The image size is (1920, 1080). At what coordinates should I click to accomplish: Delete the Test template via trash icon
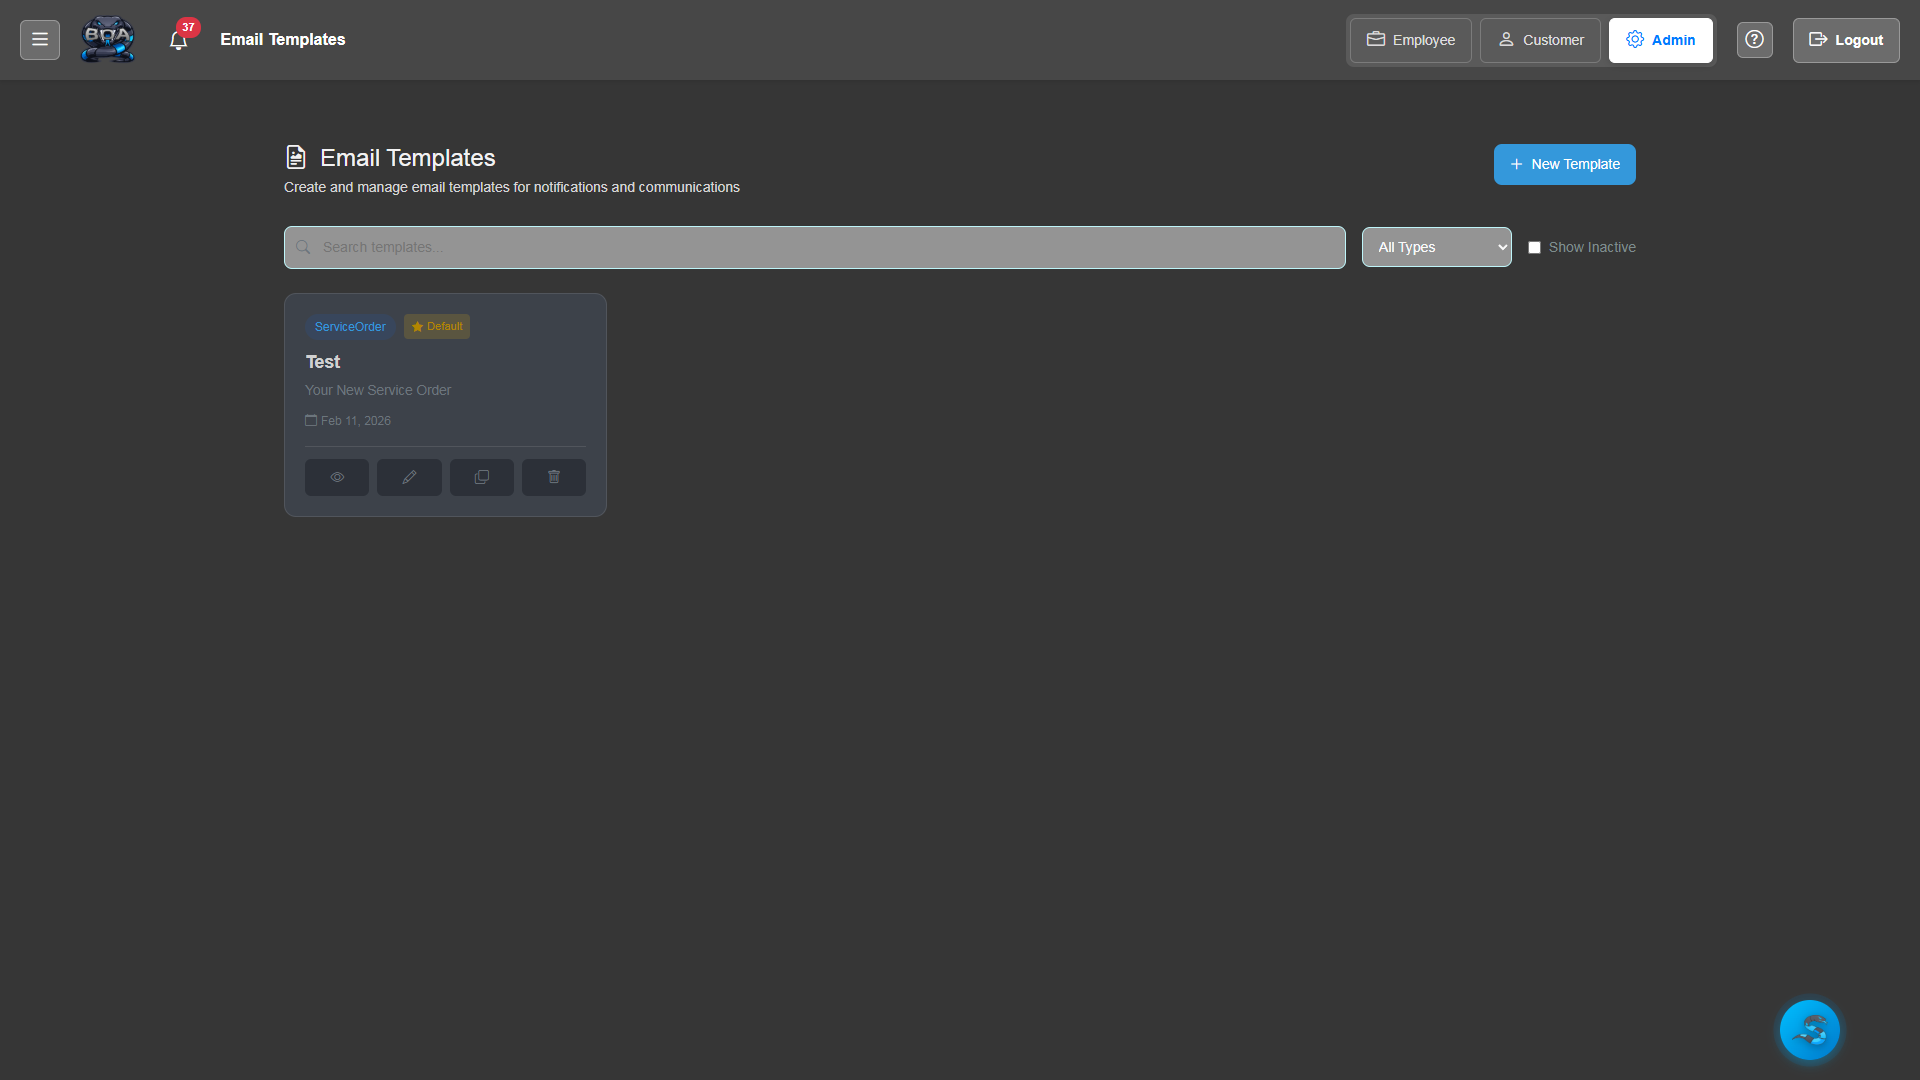pyautogui.click(x=553, y=477)
